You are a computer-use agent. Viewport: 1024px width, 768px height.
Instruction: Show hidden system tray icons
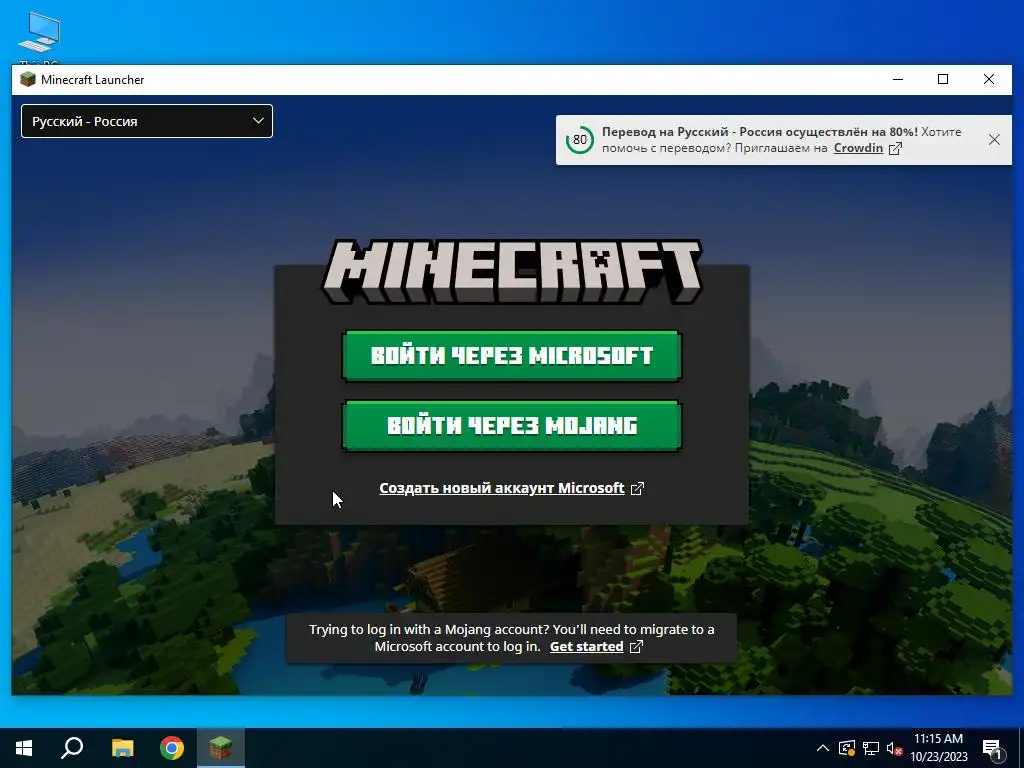[823, 748]
